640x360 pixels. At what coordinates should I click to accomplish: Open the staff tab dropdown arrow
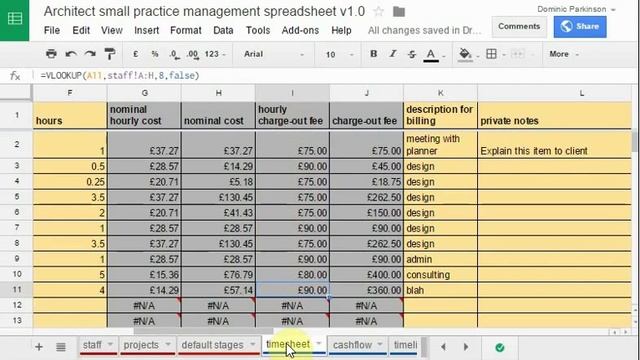point(110,344)
